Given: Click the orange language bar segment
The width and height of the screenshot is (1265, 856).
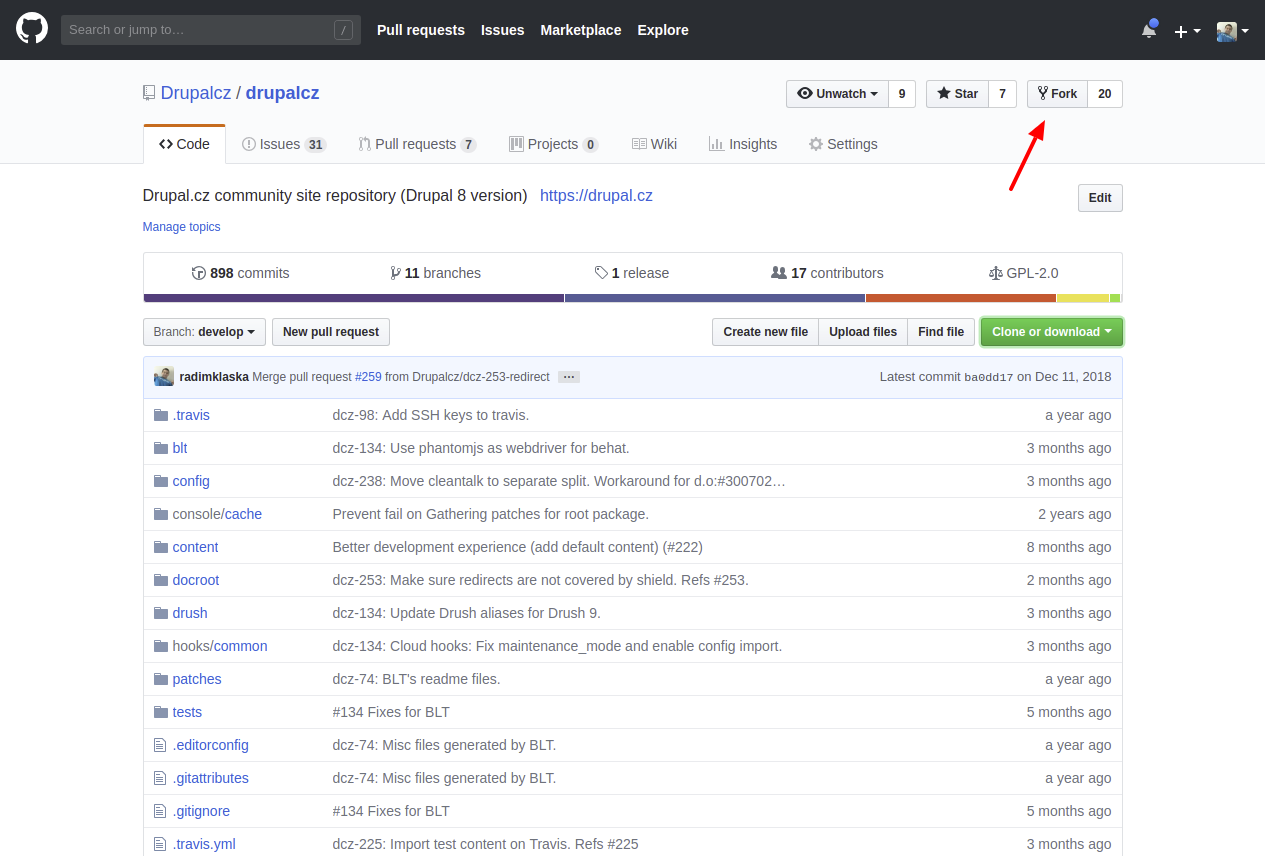Looking at the screenshot, I should pyautogui.click(x=961, y=298).
